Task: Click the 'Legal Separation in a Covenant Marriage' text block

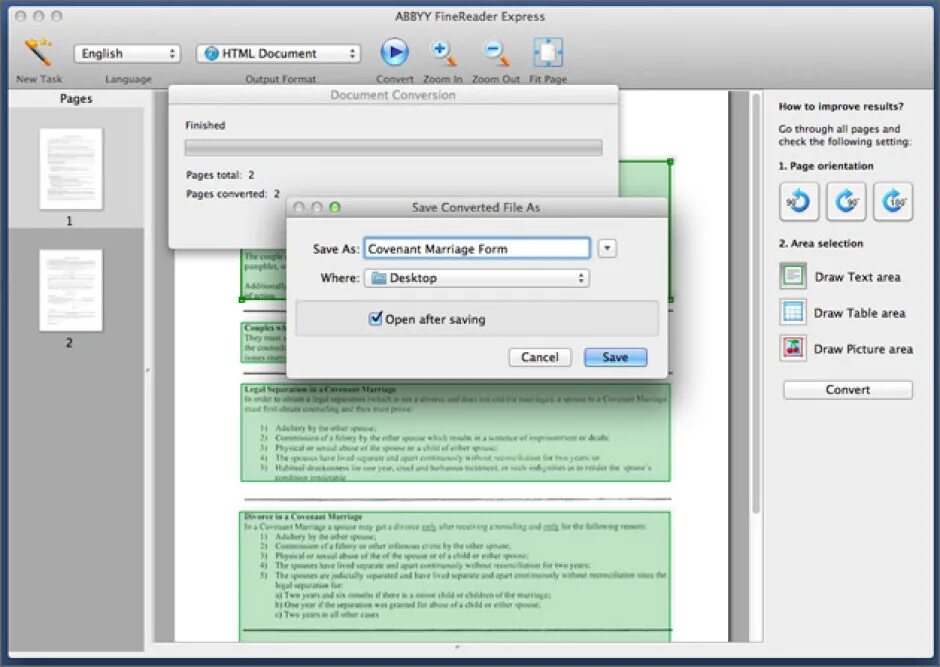Action: (455, 433)
